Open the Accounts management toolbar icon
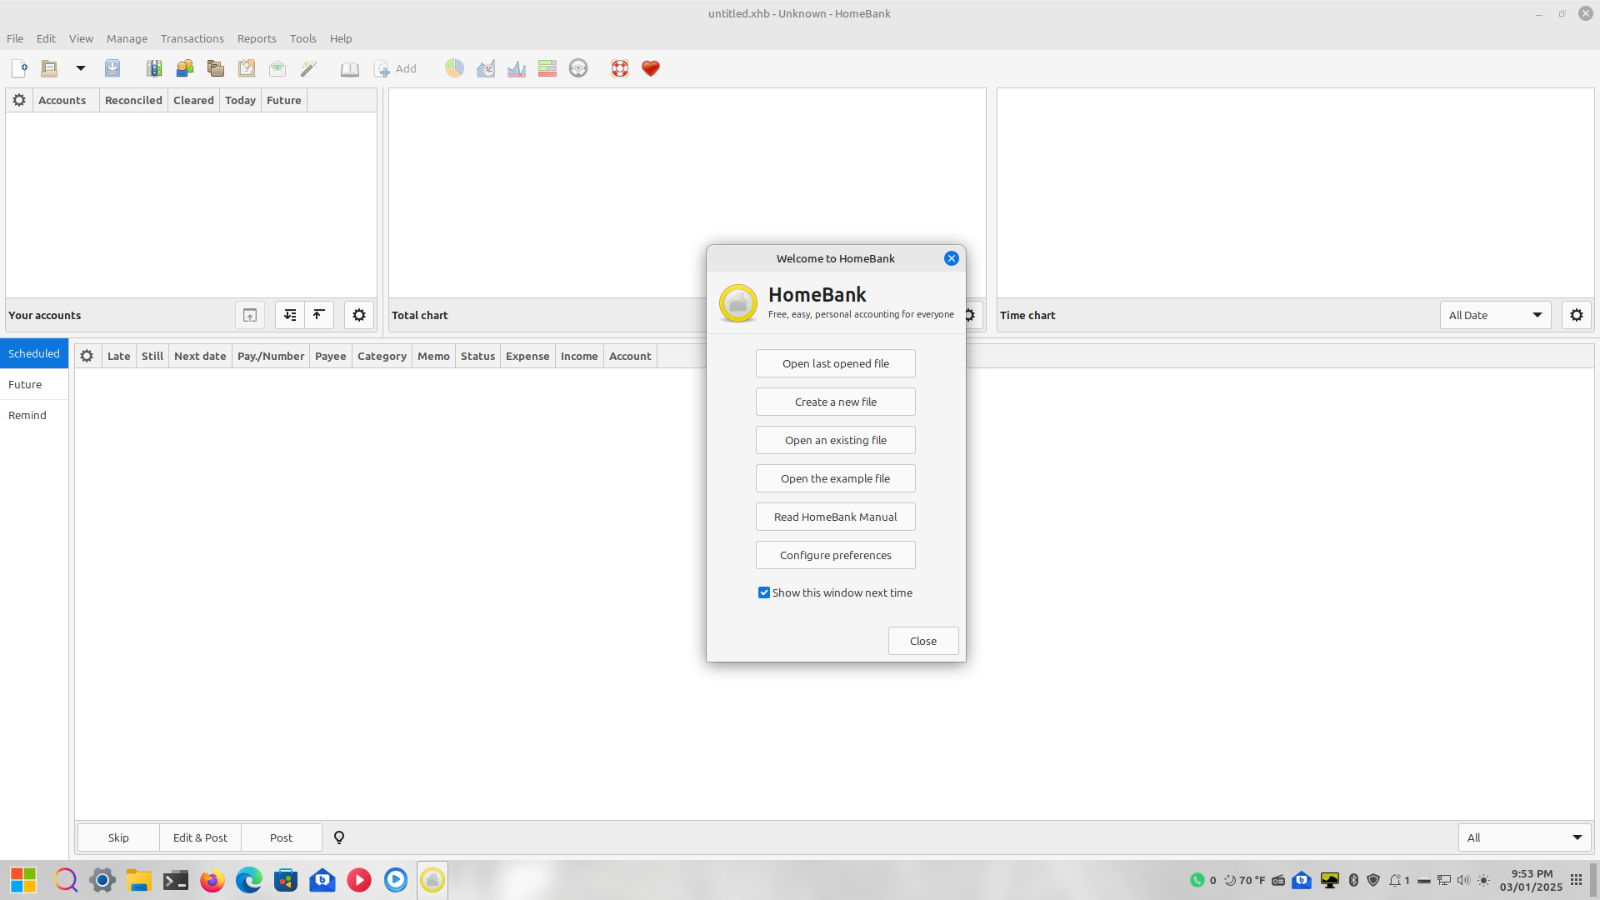The width and height of the screenshot is (1600, 900). tap(154, 68)
